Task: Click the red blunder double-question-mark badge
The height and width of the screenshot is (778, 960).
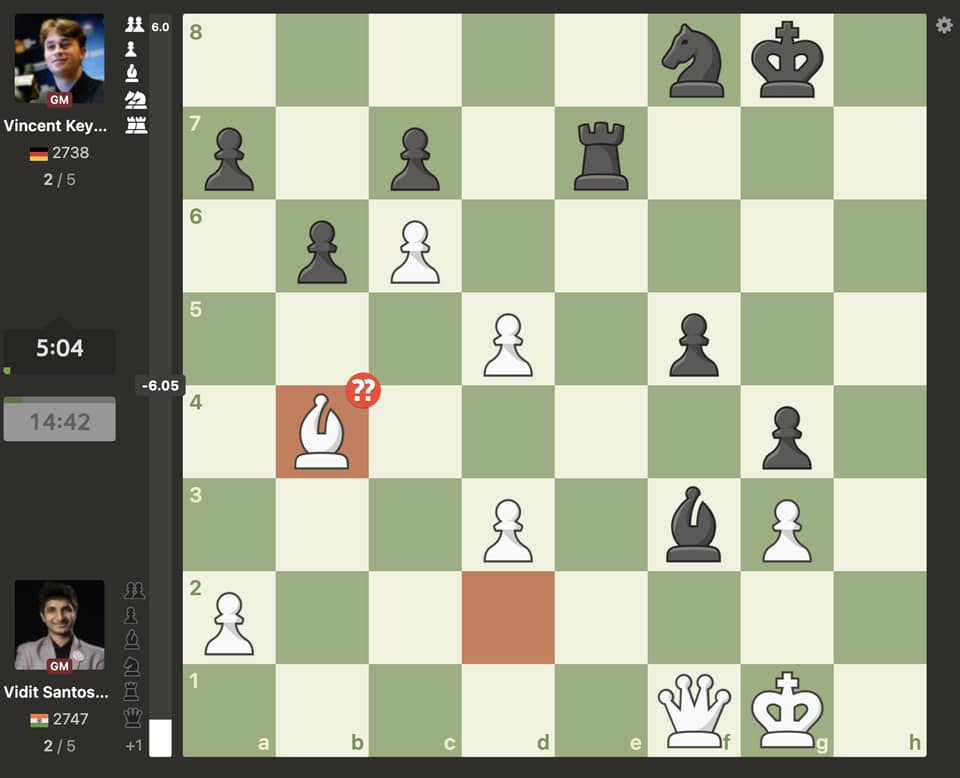Action: (x=362, y=390)
